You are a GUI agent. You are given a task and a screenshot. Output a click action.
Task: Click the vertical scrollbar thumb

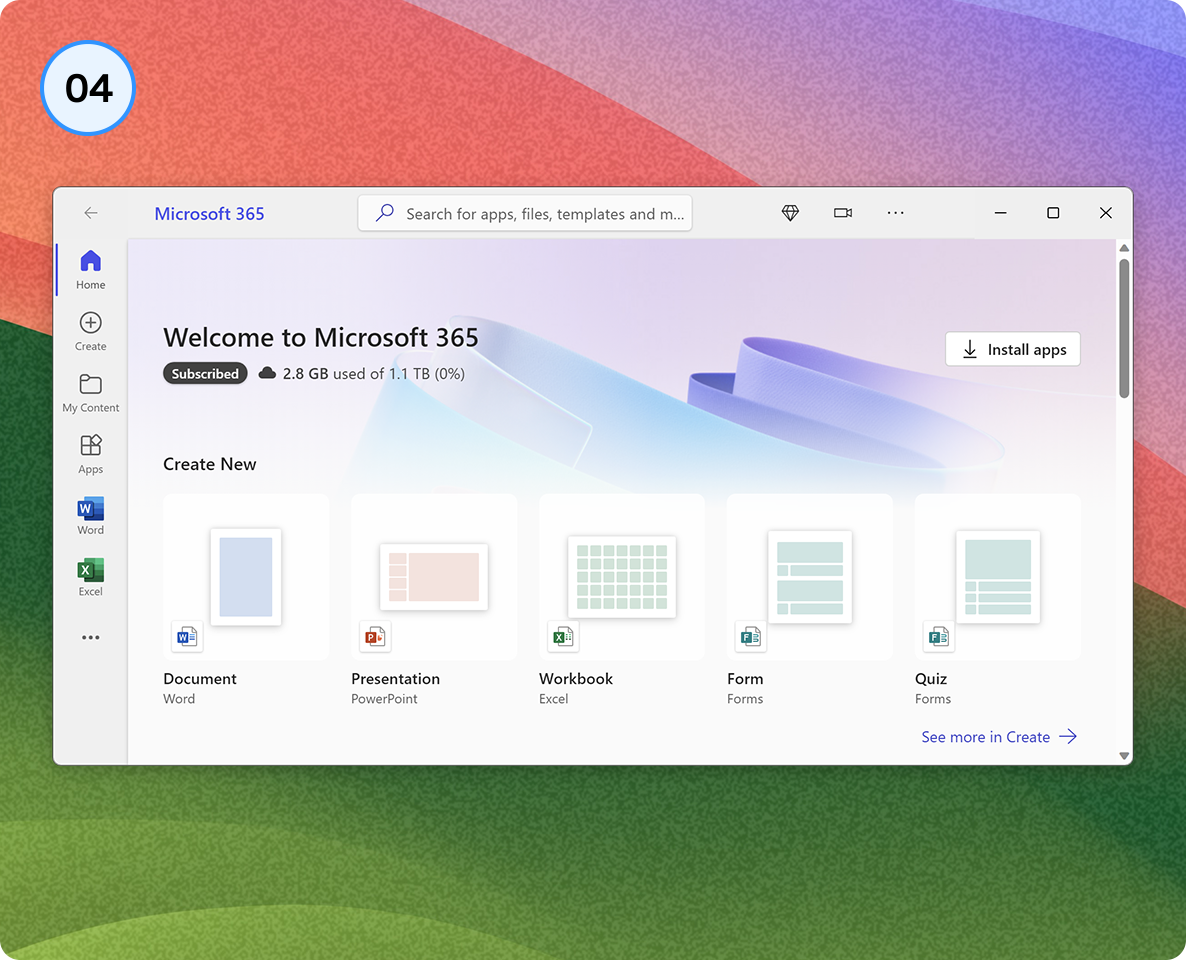click(1124, 328)
